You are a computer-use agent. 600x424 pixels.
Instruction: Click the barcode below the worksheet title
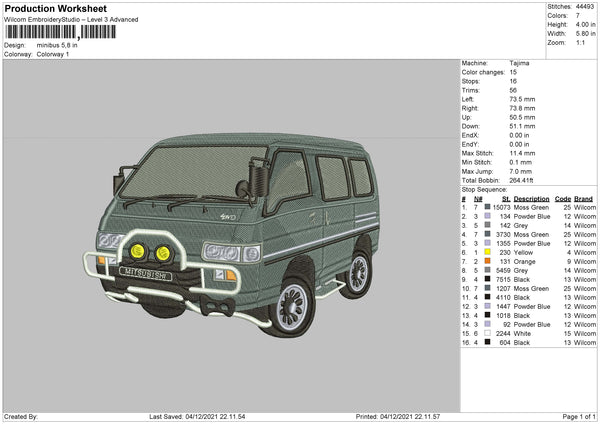pyautogui.click(x=60, y=32)
